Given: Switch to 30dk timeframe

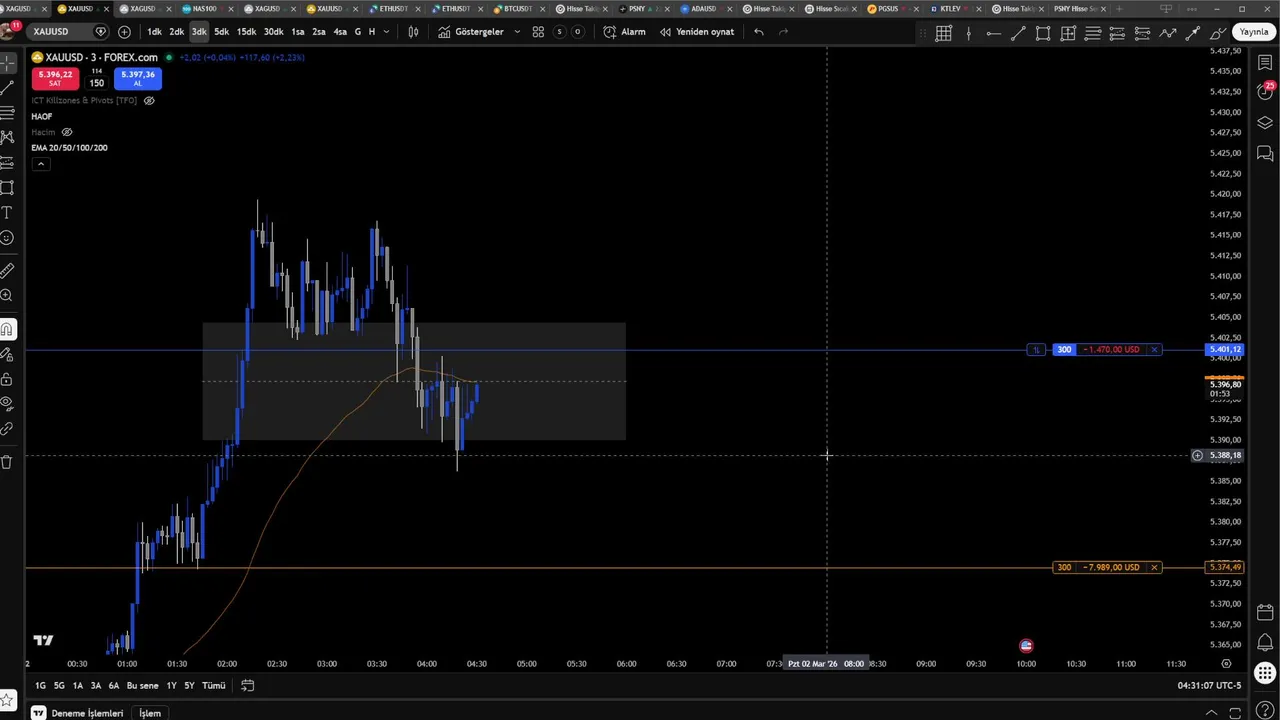Looking at the screenshot, I should 273,32.
